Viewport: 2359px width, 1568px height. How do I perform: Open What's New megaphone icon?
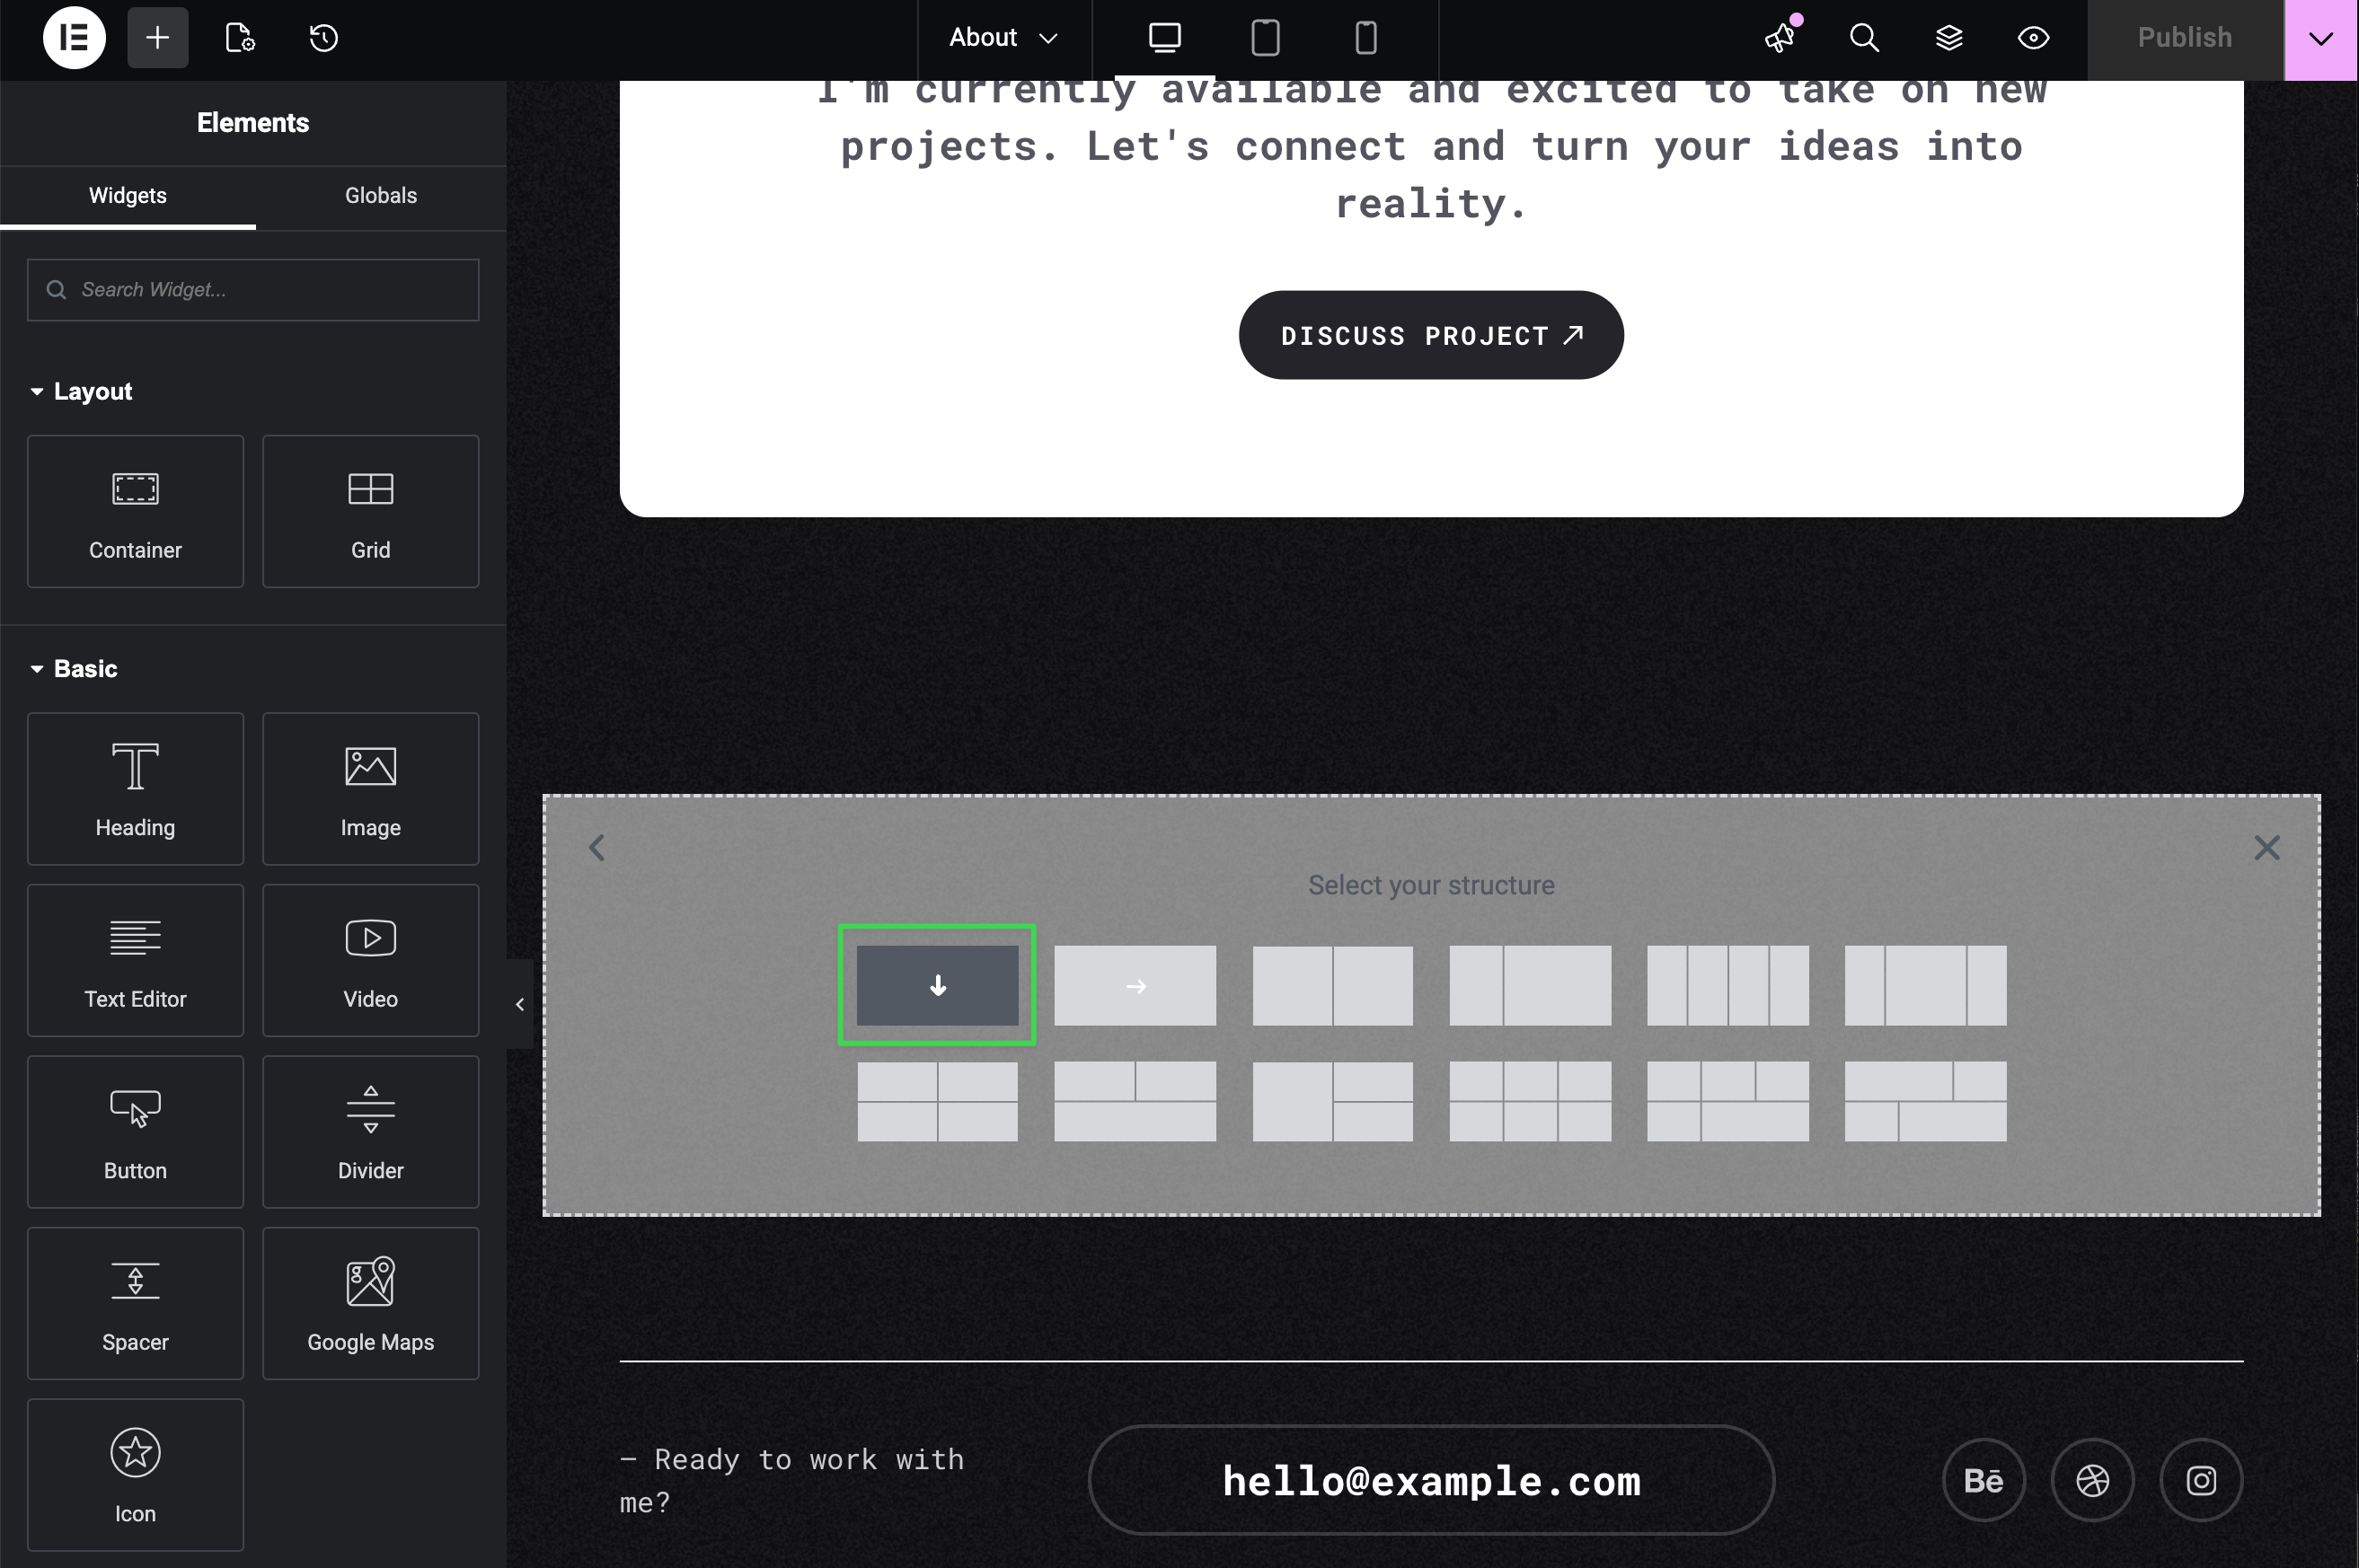pos(1780,38)
